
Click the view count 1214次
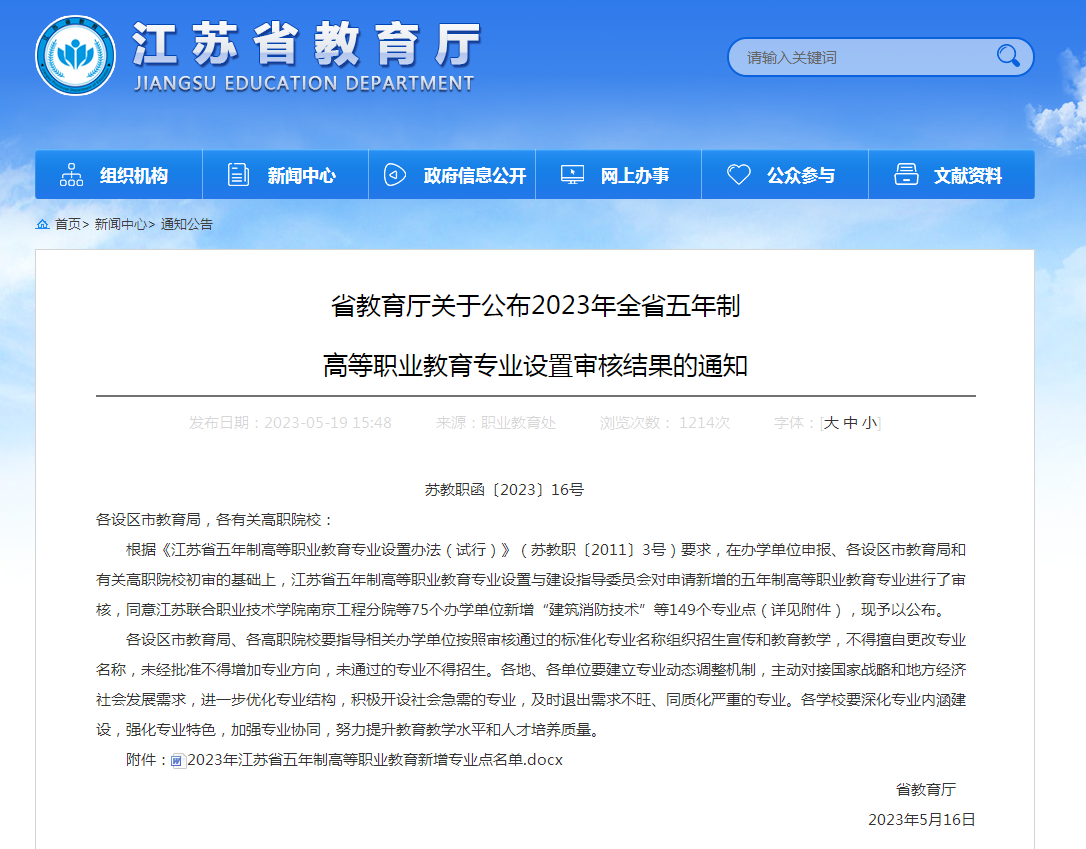pos(704,422)
